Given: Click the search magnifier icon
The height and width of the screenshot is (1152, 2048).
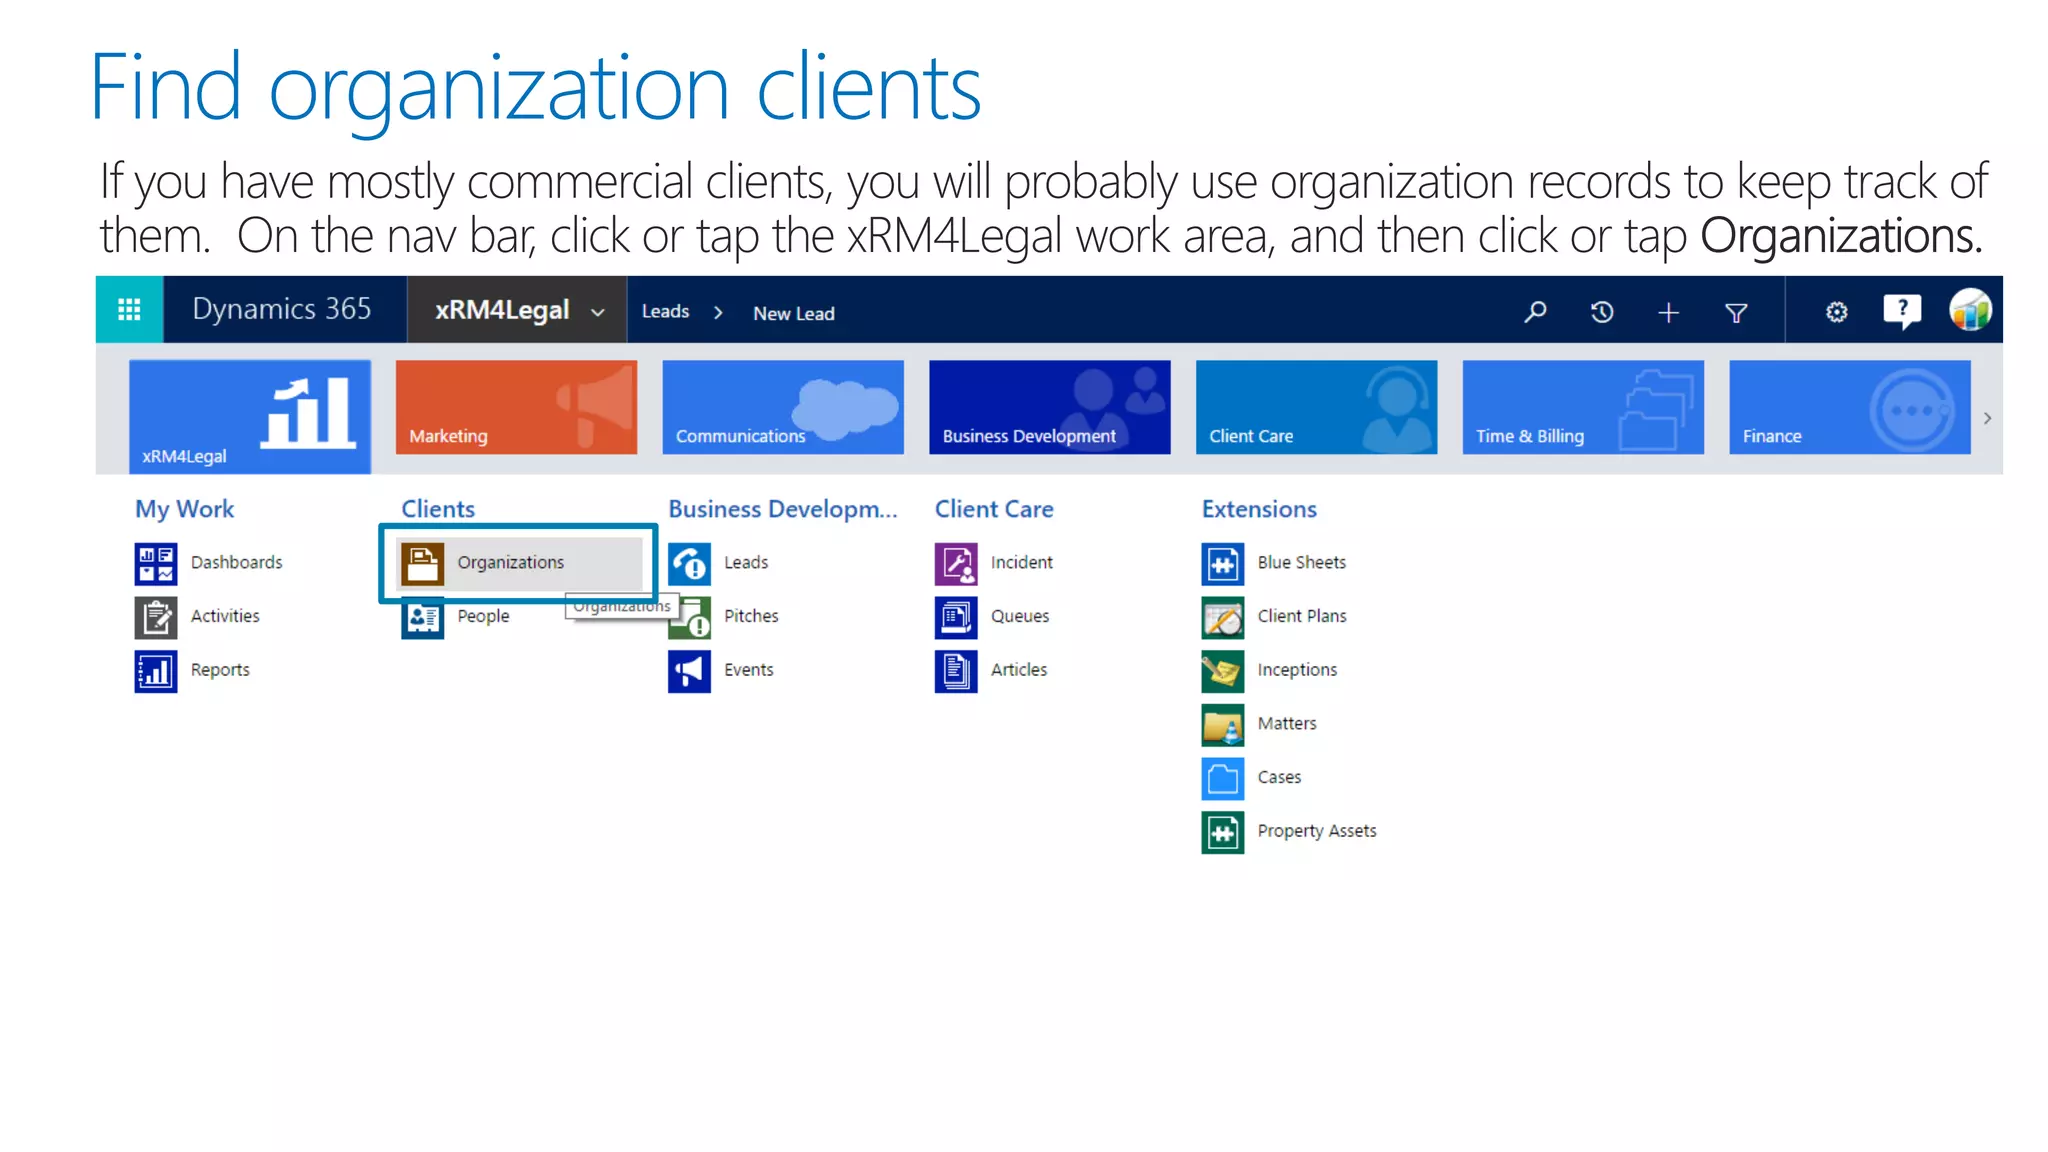Looking at the screenshot, I should (1535, 312).
